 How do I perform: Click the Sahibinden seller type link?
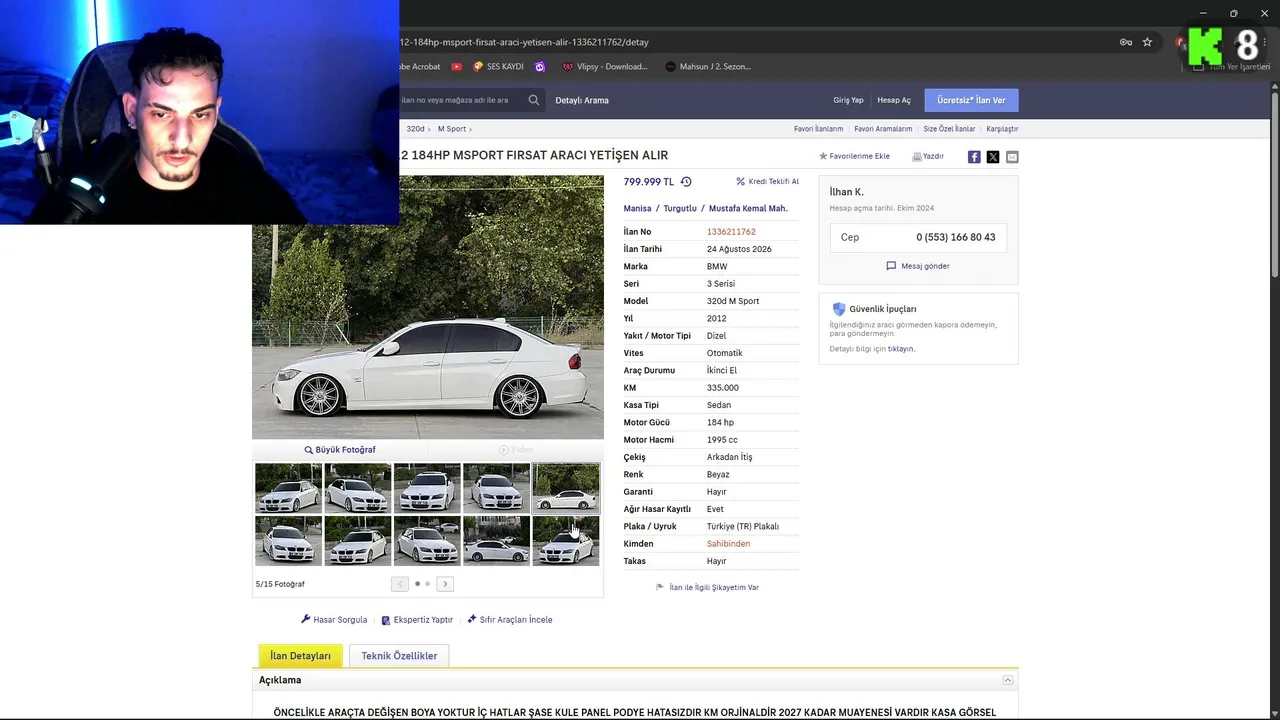(728, 544)
